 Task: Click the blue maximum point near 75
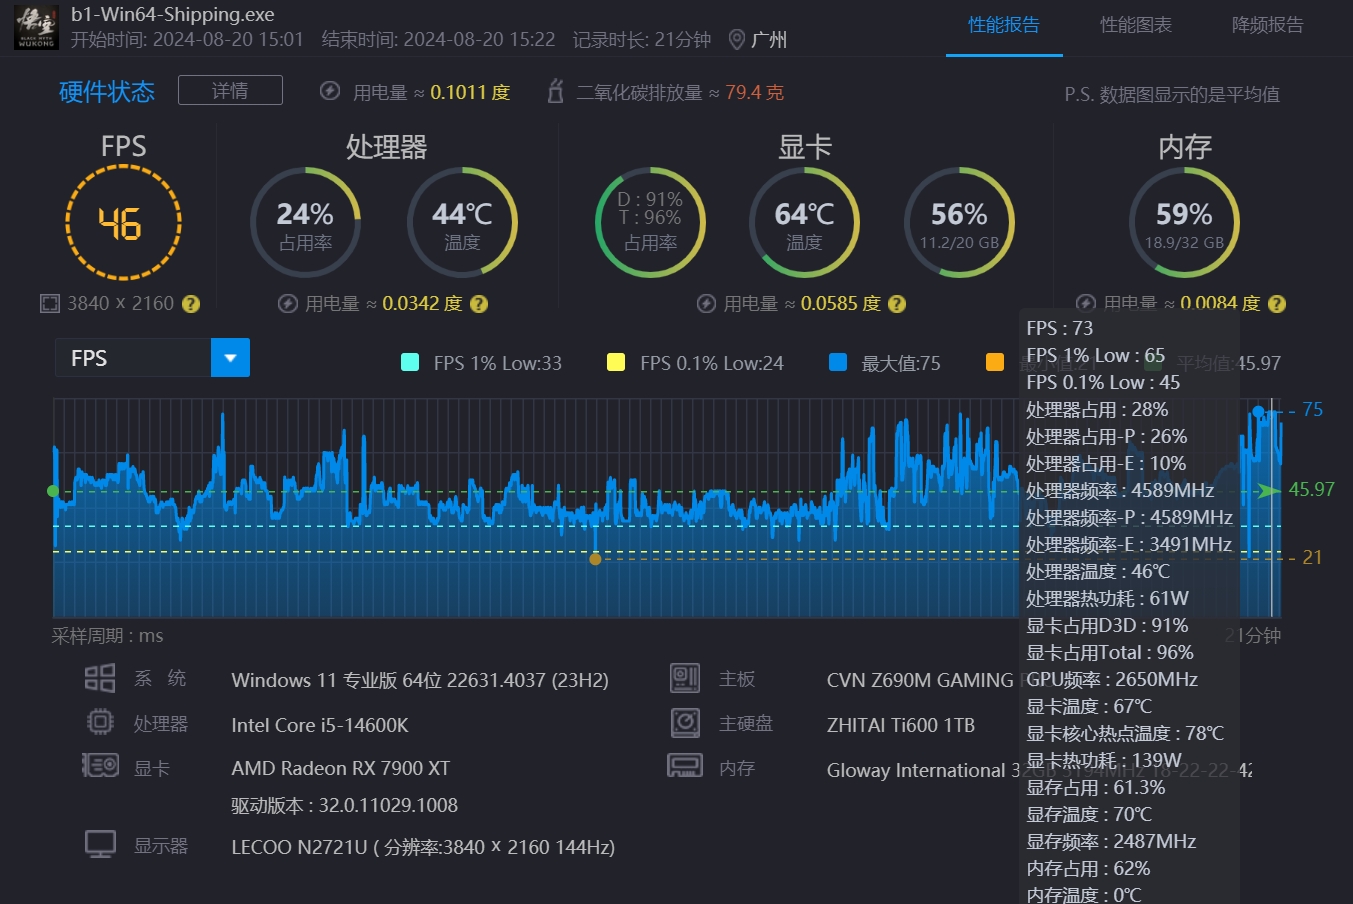click(1258, 411)
